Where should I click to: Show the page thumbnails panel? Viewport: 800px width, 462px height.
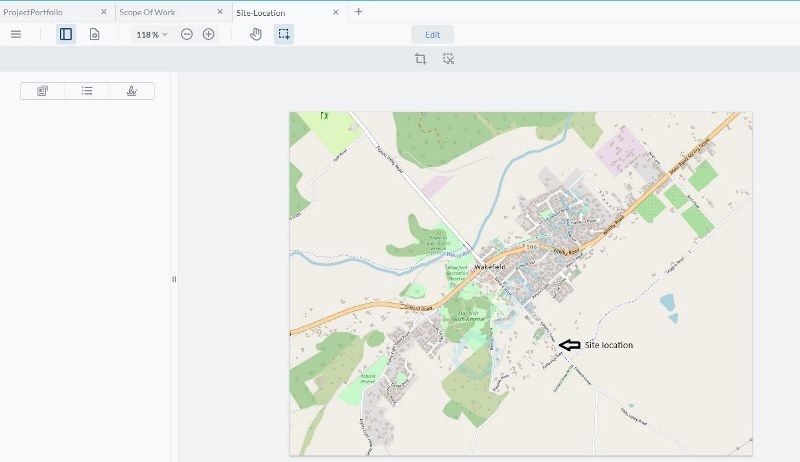[x=43, y=91]
